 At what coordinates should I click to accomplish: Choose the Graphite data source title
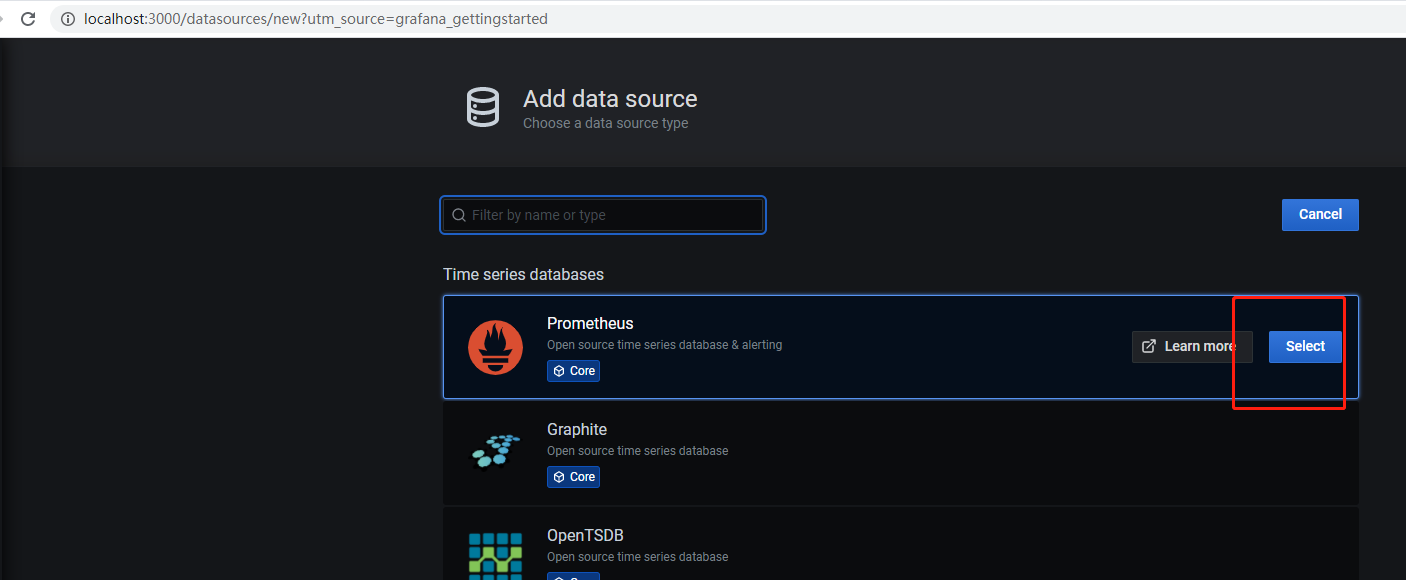[x=577, y=429]
